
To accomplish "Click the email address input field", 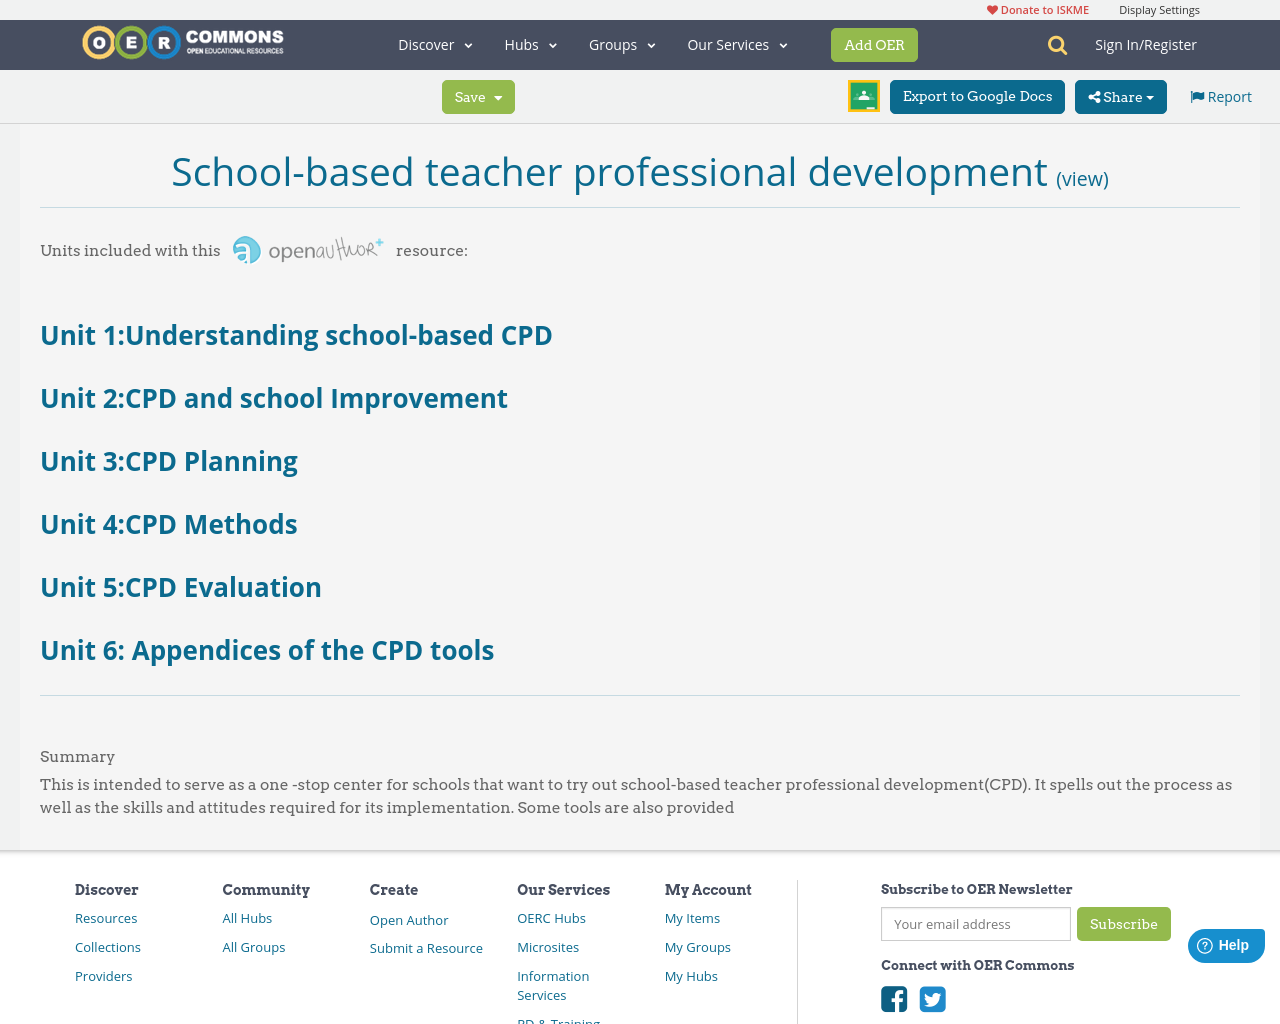I will (975, 924).
